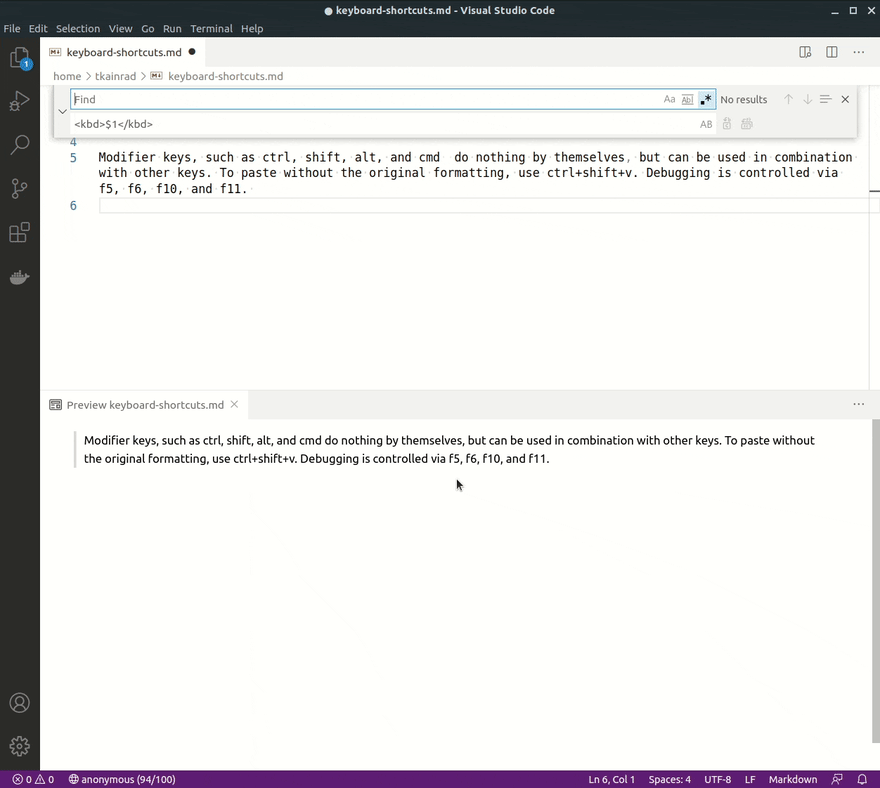Open the Explorer view in activity bar

click(x=20, y=58)
